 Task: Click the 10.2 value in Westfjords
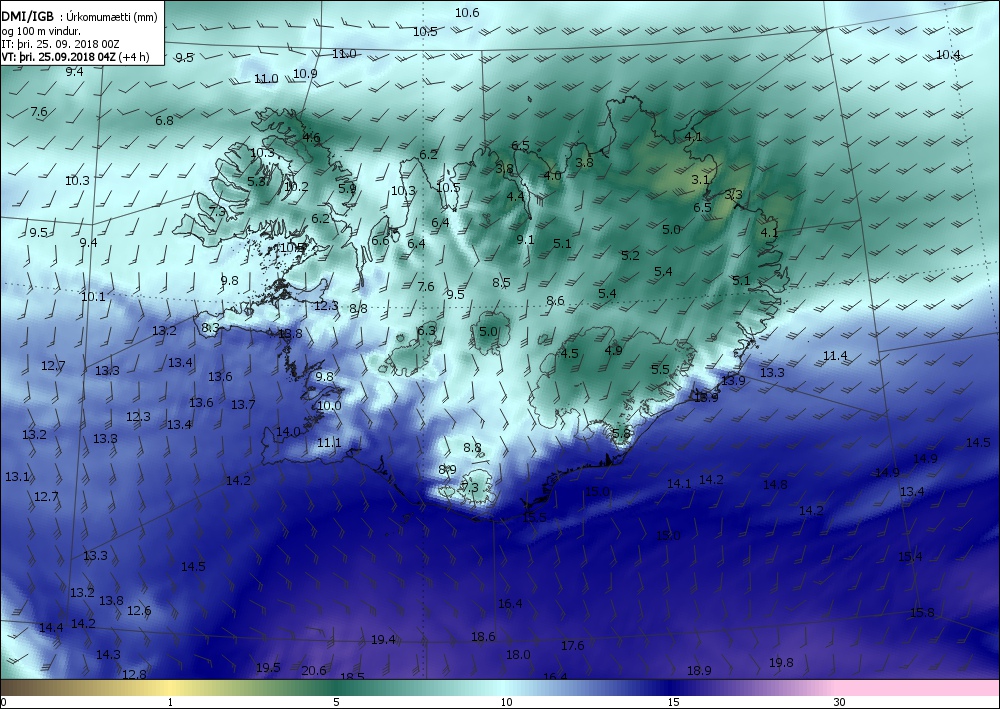click(x=297, y=186)
